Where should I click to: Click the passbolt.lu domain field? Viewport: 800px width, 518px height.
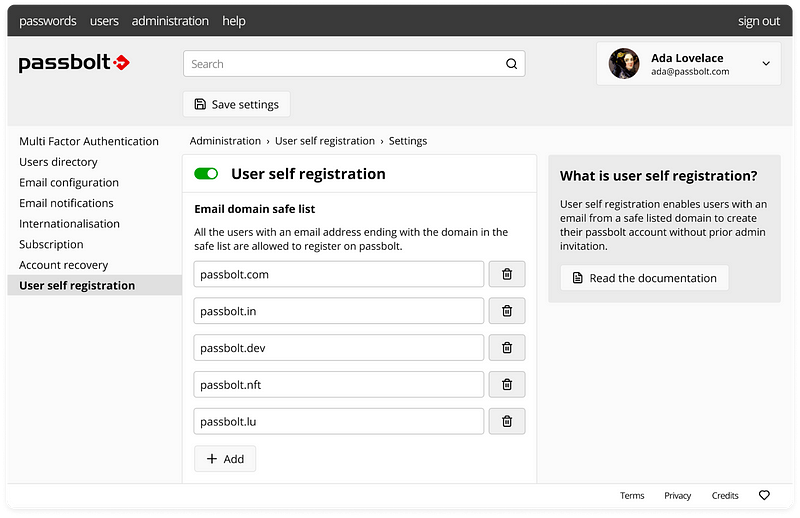click(339, 421)
